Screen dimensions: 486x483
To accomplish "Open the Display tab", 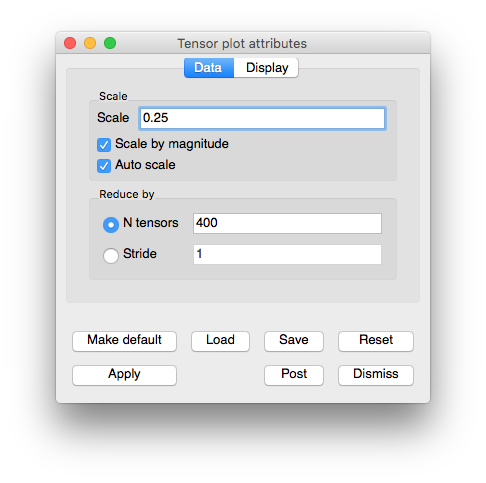I will 266,68.
